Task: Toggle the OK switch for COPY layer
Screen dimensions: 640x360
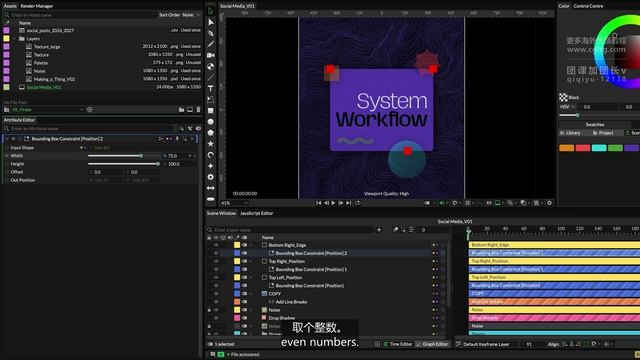Action: pos(244,293)
